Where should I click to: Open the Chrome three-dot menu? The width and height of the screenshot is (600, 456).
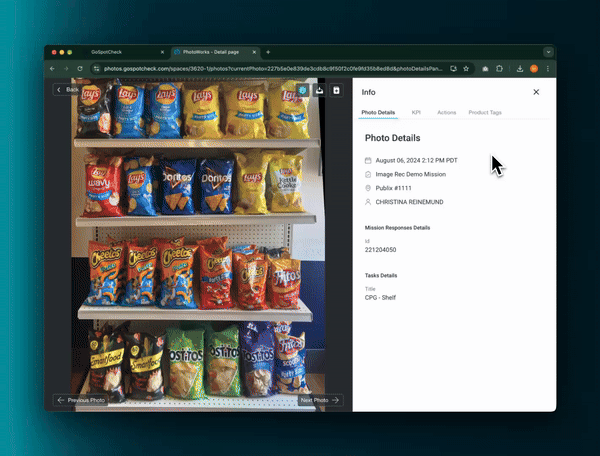pyautogui.click(x=548, y=69)
